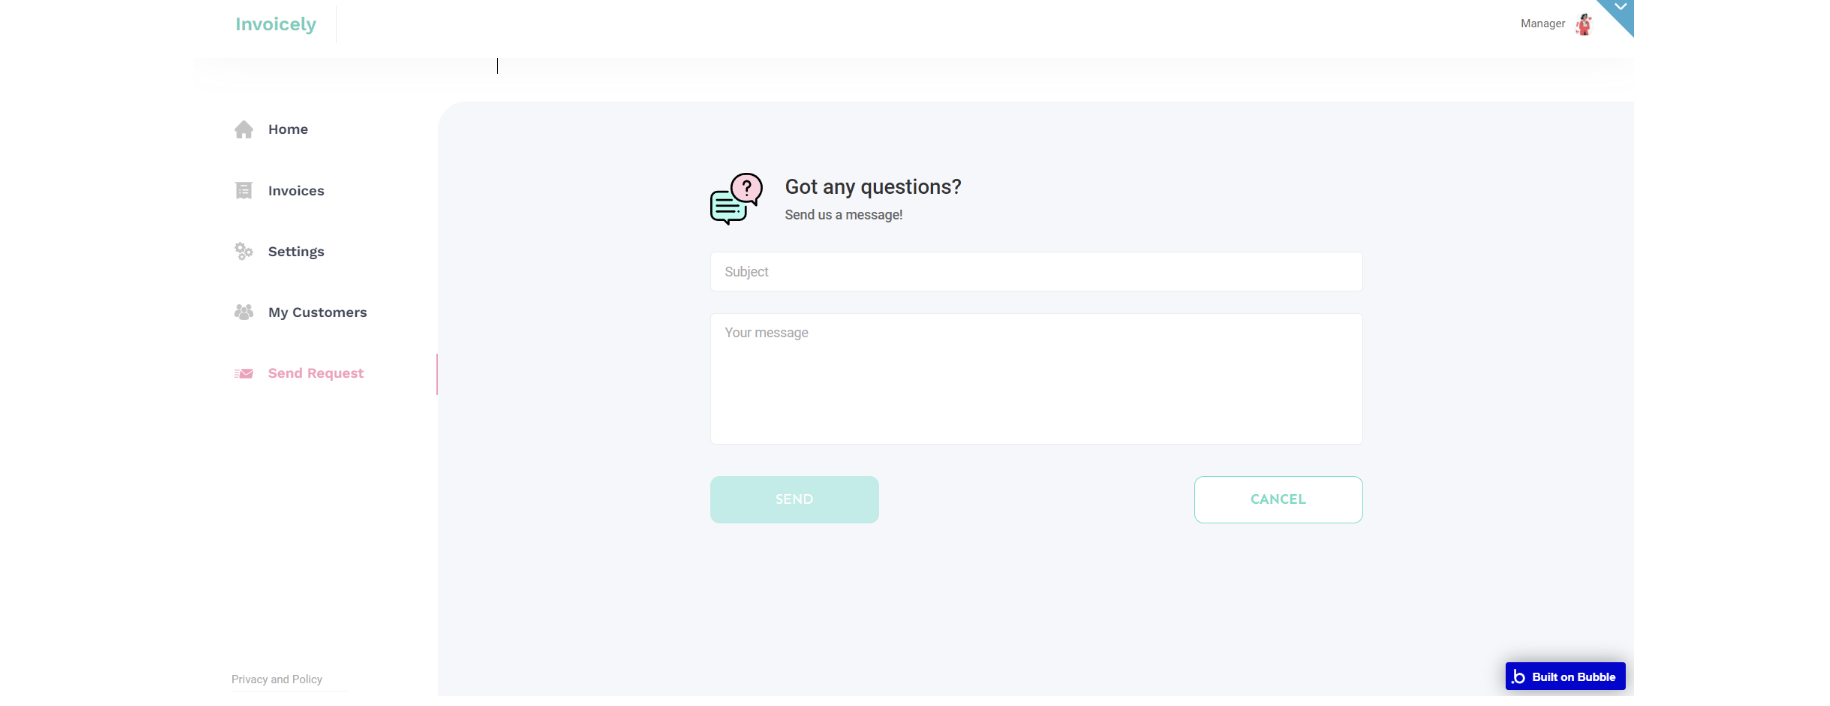
Task: Select Send Request menu label
Action: [x=316, y=374]
